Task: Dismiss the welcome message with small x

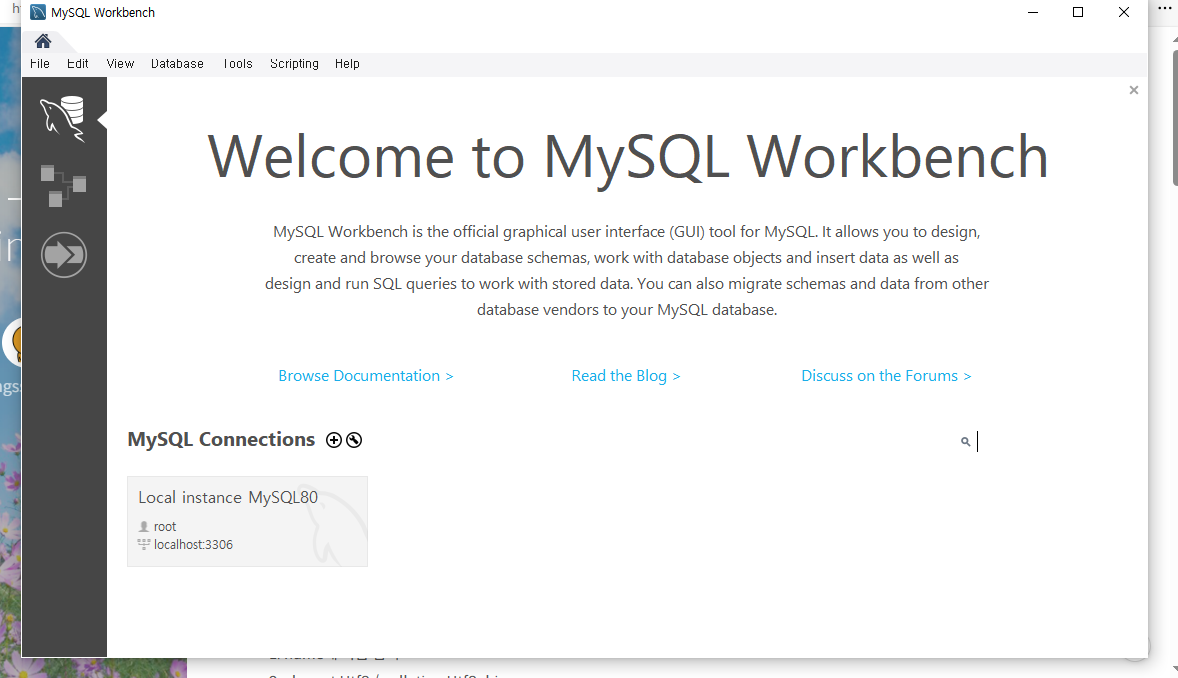Action: [1134, 90]
